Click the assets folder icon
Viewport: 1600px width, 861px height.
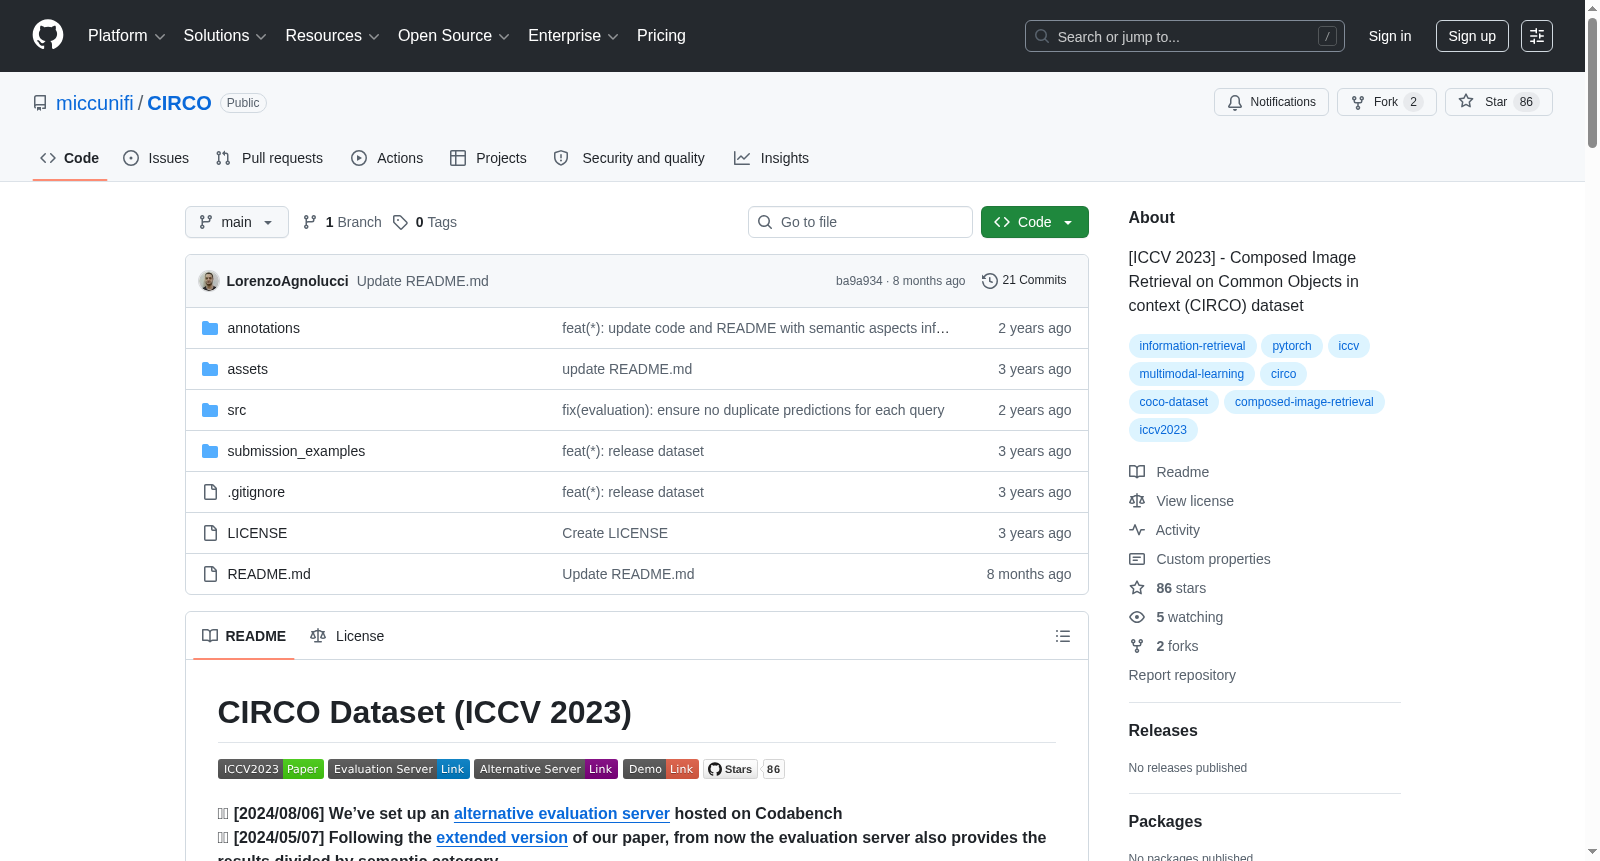(210, 369)
